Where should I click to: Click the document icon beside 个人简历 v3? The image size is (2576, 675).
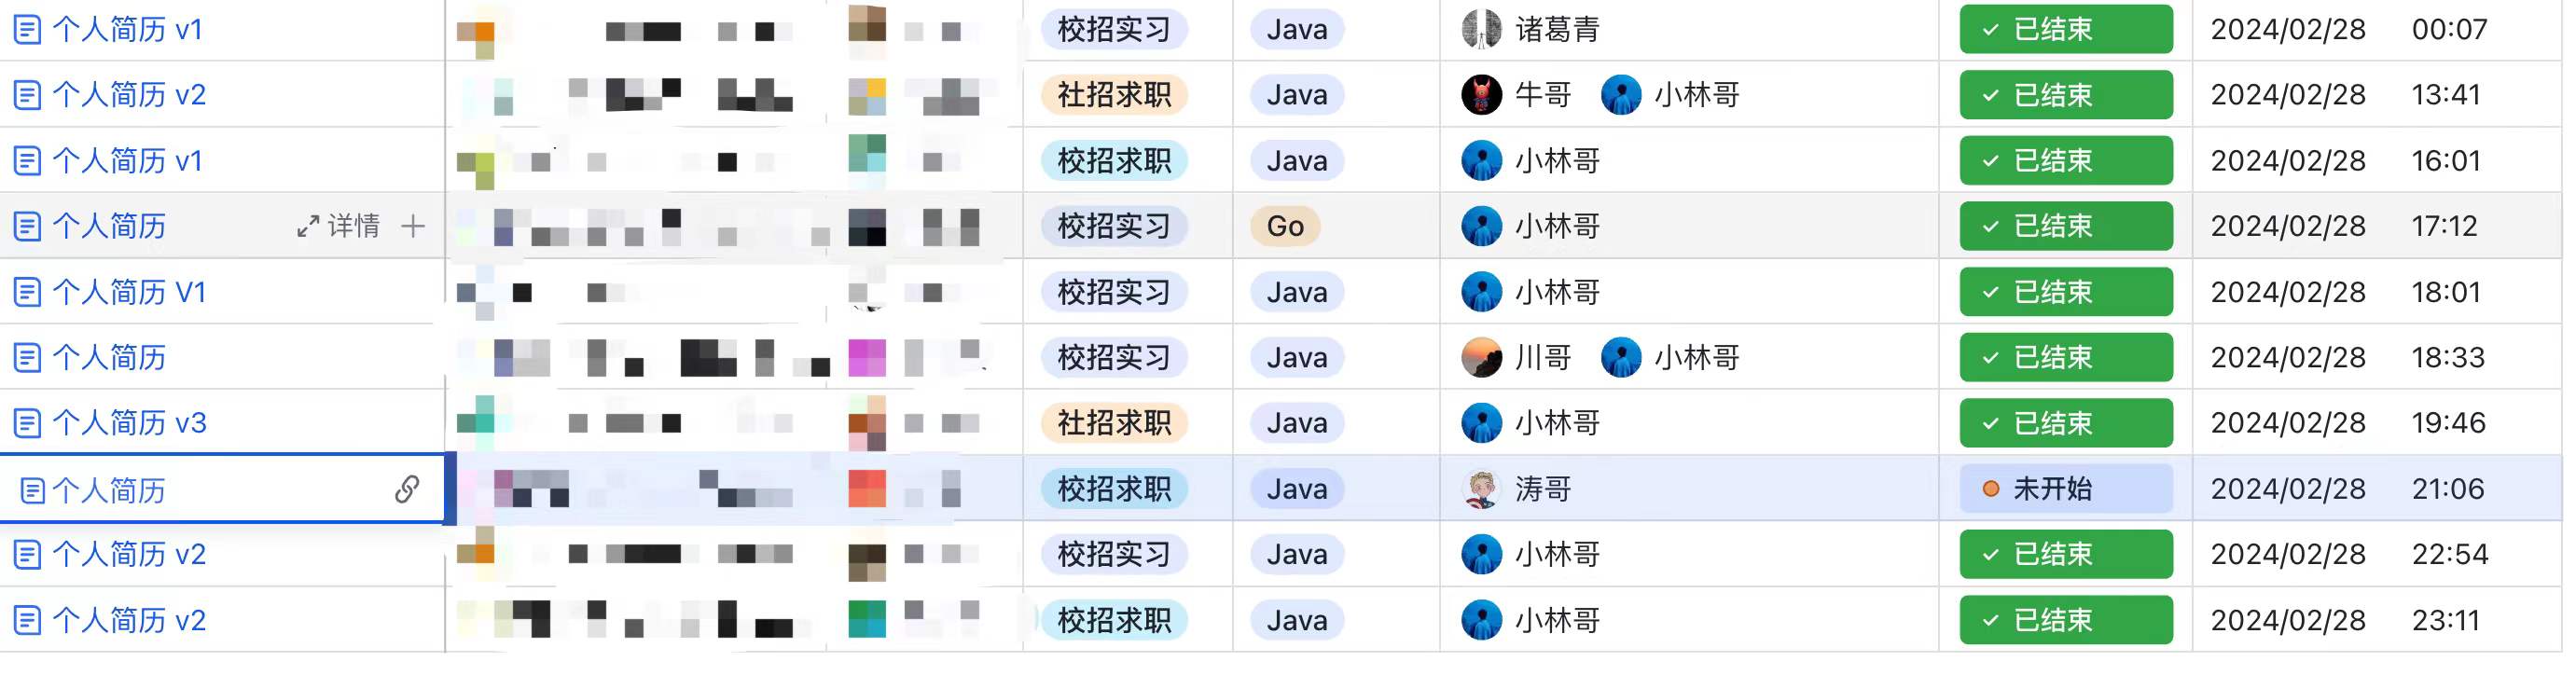[27, 423]
